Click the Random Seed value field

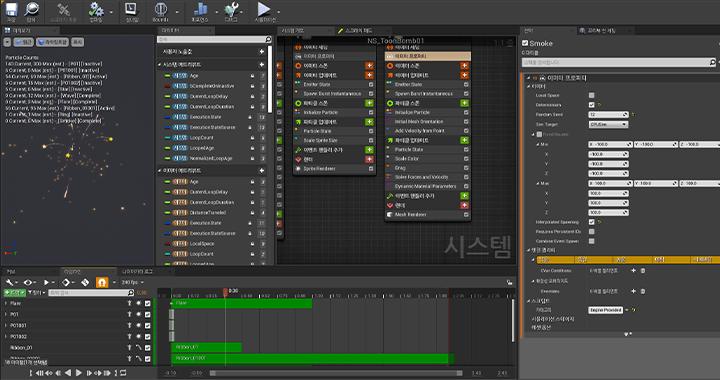608,114
